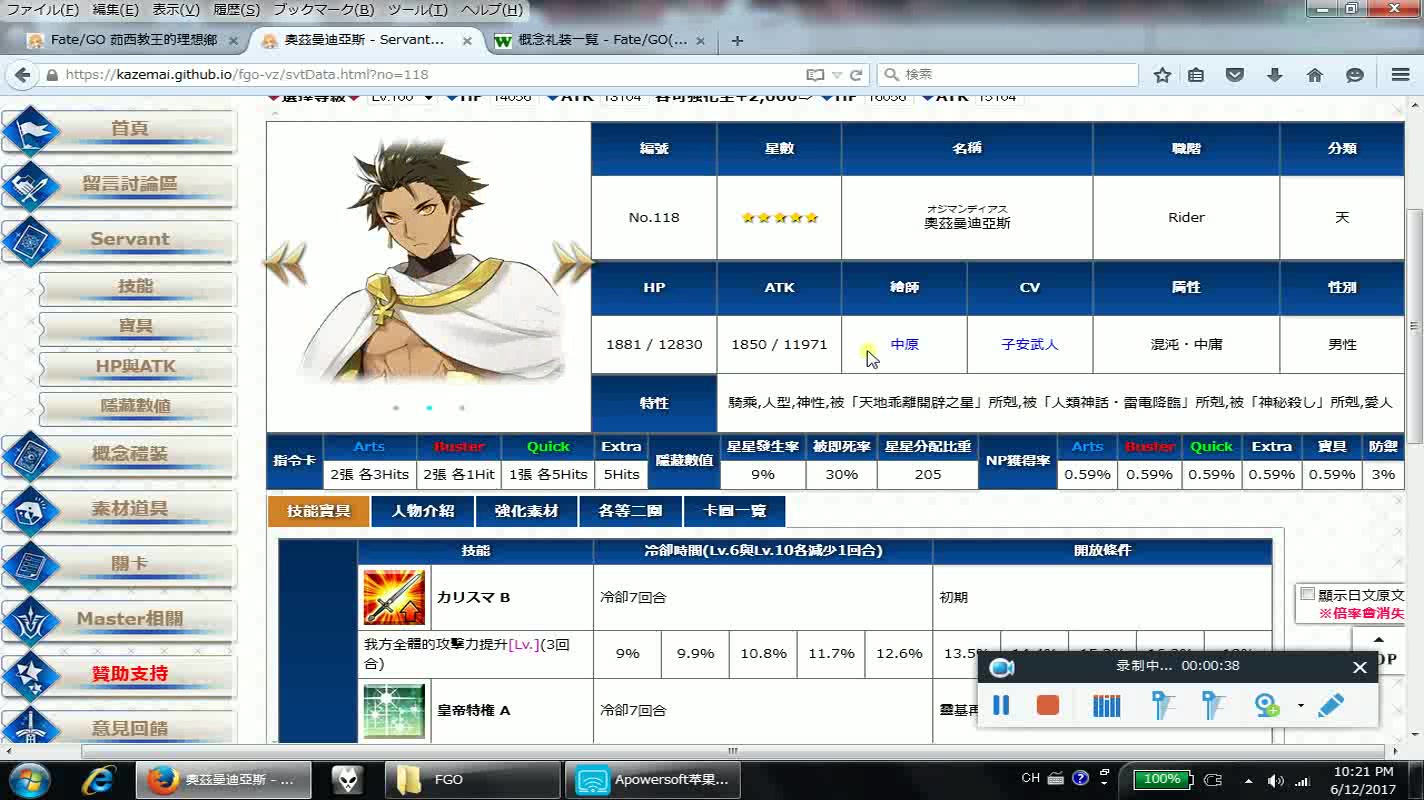The height and width of the screenshot is (800, 1424).
Task: Open the 留言討論區 discussion sidebar entry
Action: 119,185
